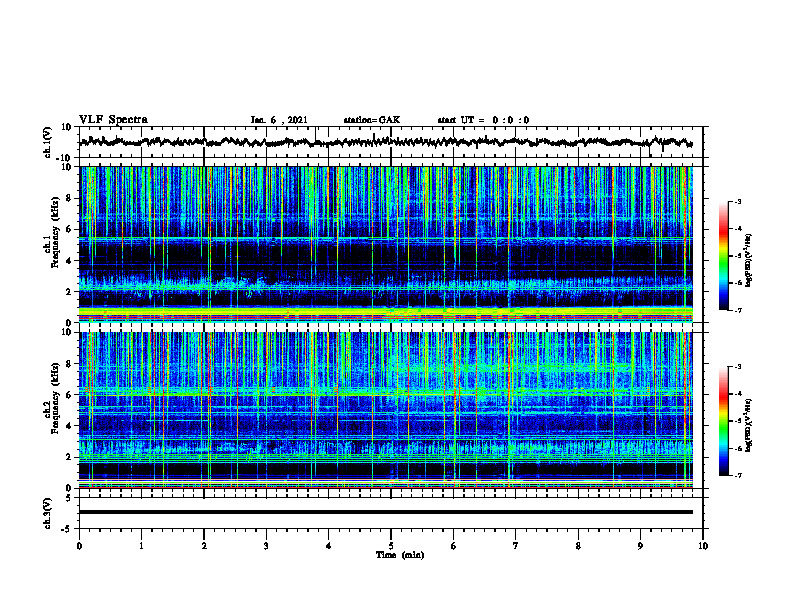792x612 pixels.
Task: Click the flat black ch.3 voltage line
Action: click(x=385, y=512)
